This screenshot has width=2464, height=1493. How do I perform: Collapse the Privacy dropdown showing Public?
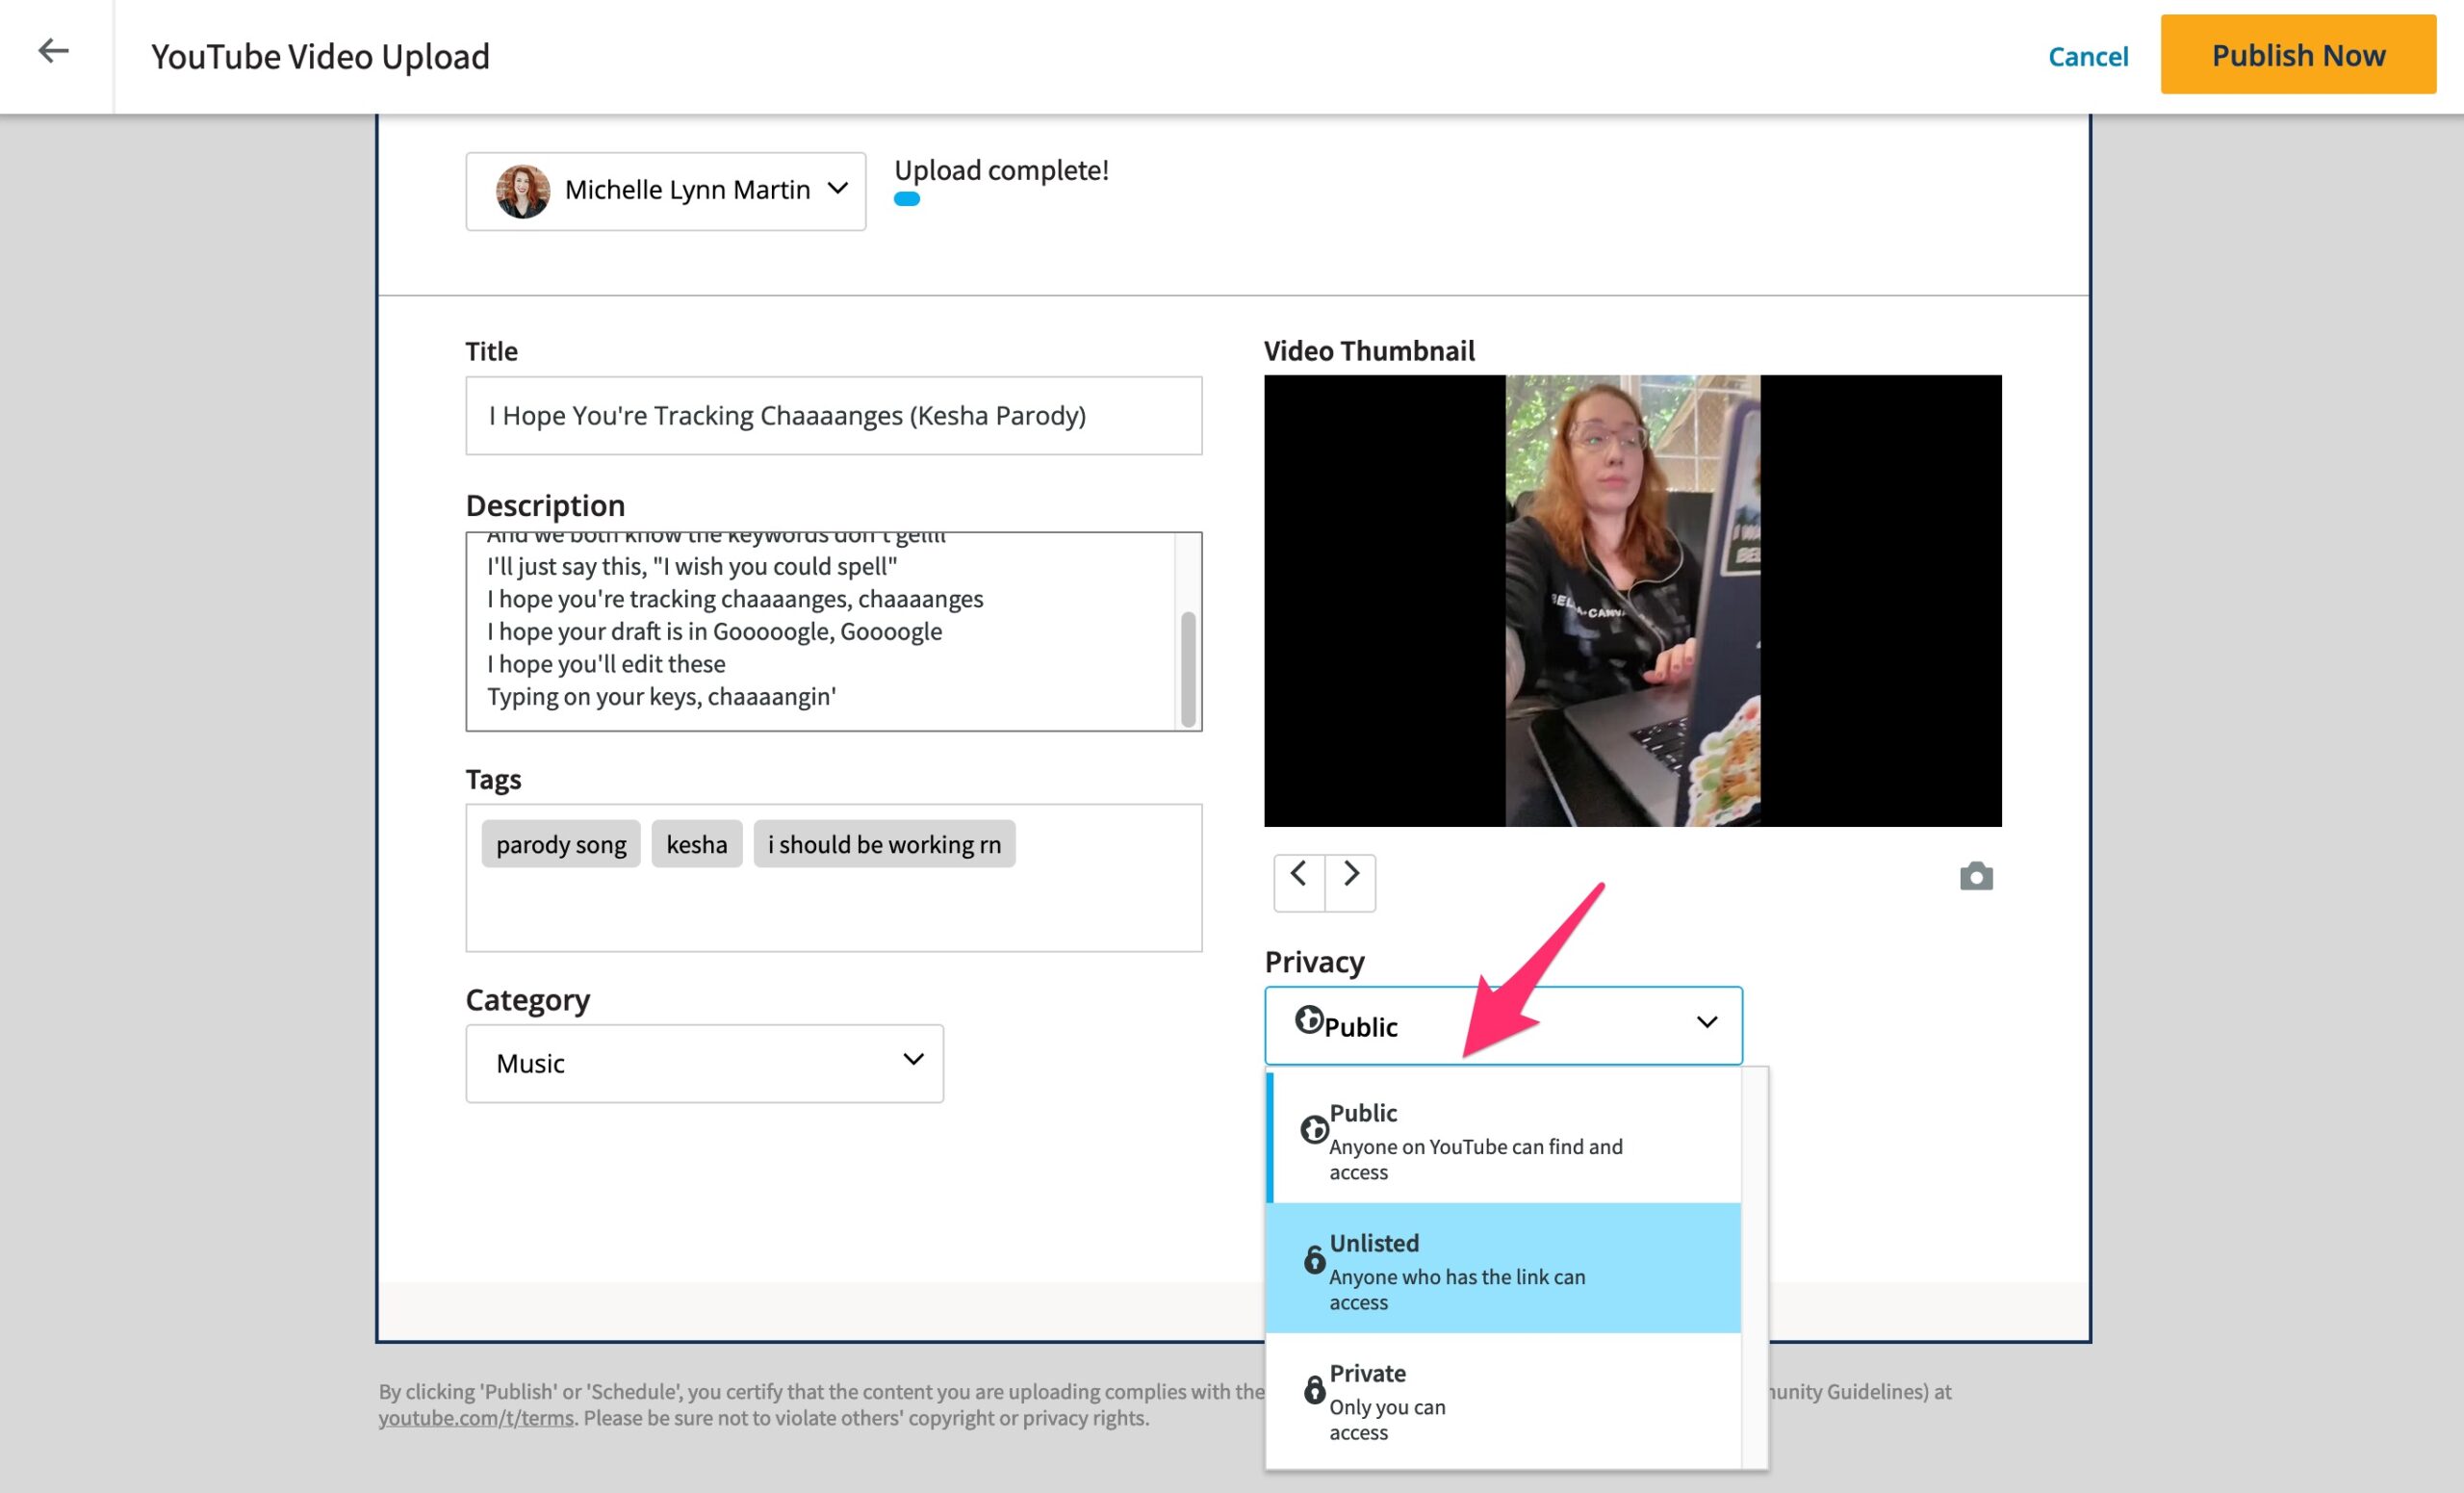point(1502,1025)
